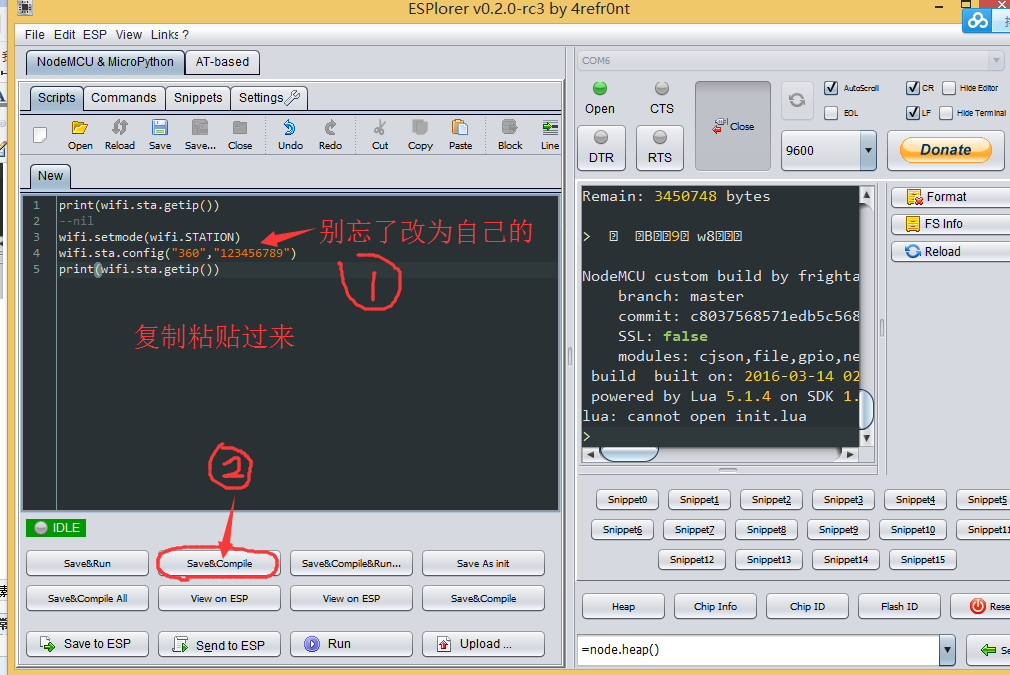Open the Settings tab

pyautogui.click(x=269, y=98)
